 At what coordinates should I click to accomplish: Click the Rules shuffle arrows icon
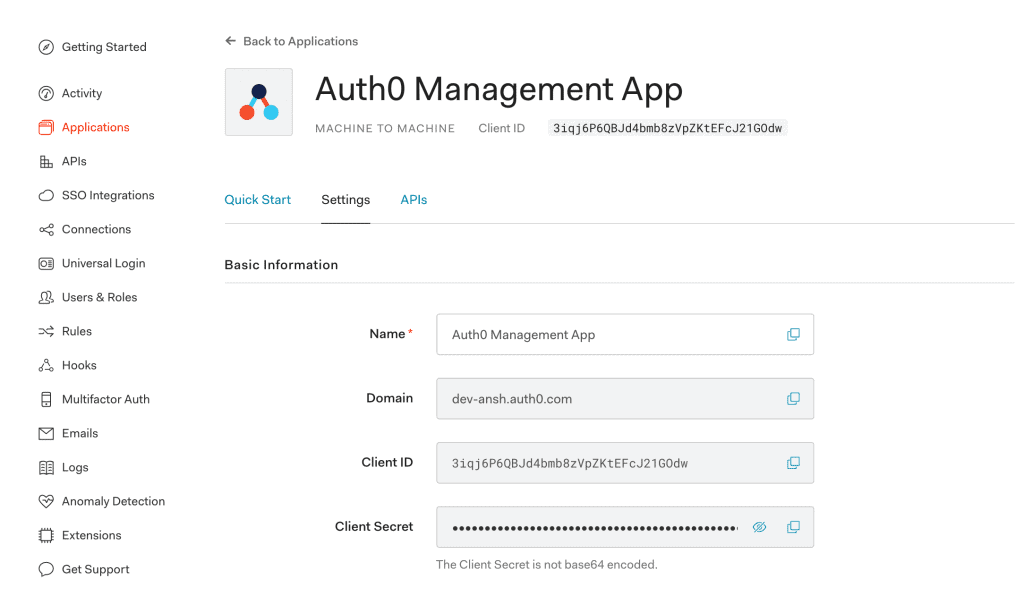coord(46,331)
